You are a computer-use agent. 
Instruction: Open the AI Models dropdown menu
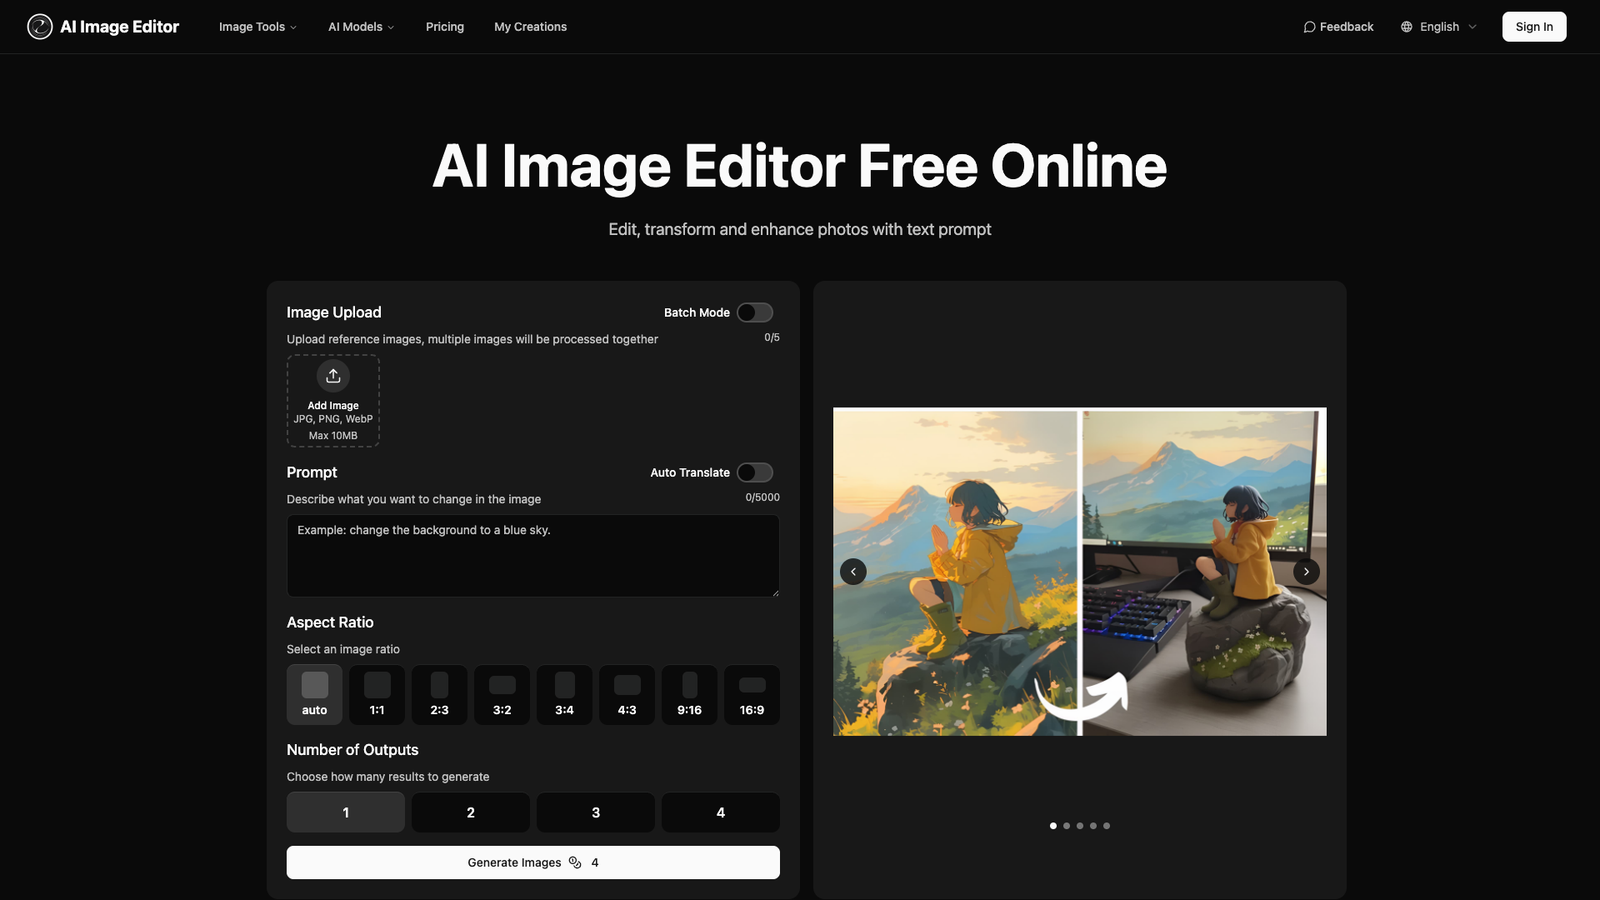361,27
